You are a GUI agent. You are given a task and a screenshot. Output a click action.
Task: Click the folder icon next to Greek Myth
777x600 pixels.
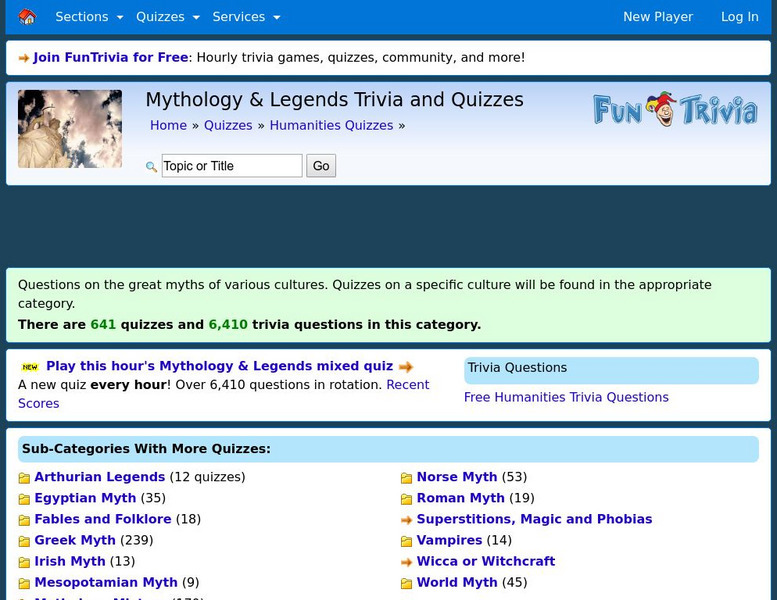point(24,542)
